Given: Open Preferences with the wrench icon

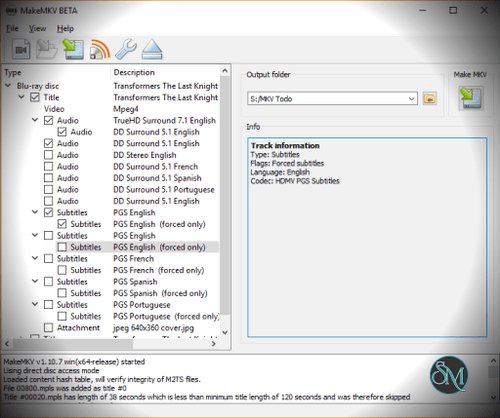Looking at the screenshot, I should [x=126, y=49].
